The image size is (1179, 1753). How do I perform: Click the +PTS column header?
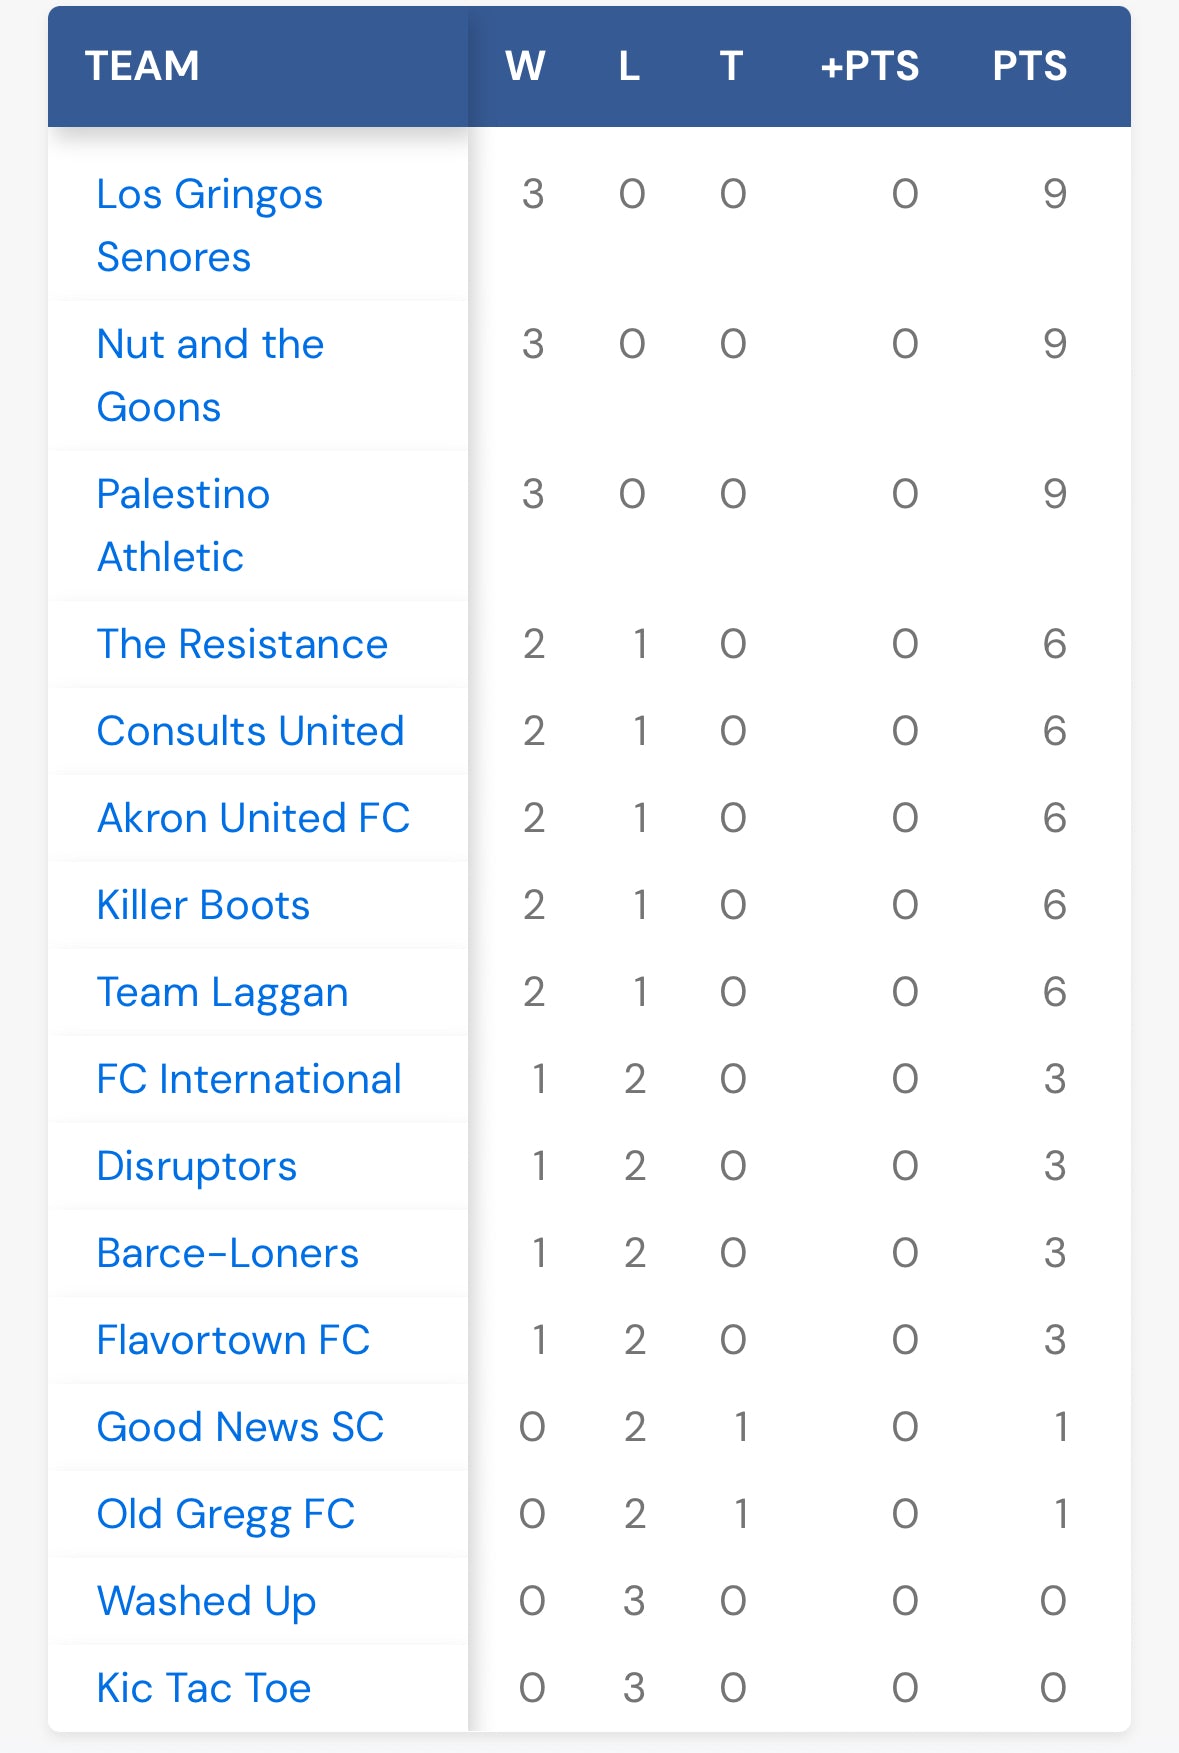[869, 66]
